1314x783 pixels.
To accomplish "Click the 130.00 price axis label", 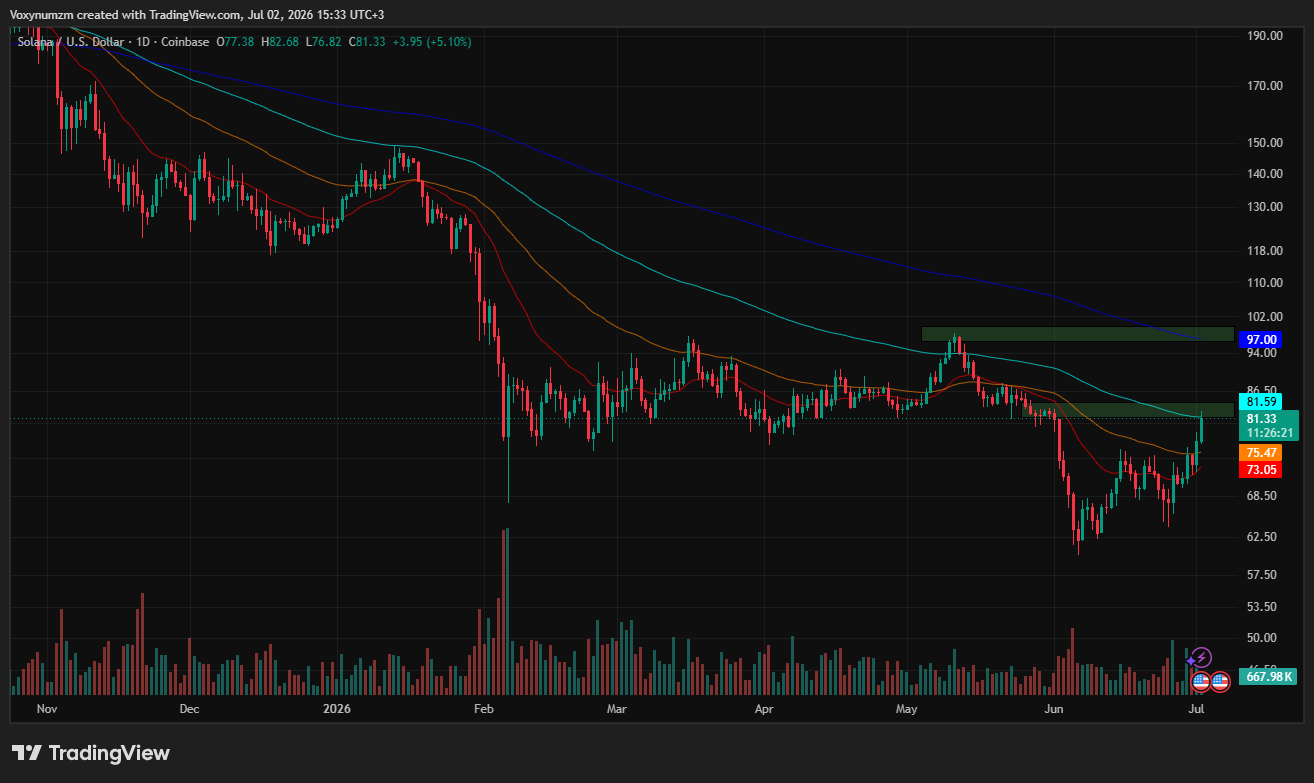I will click(1265, 207).
